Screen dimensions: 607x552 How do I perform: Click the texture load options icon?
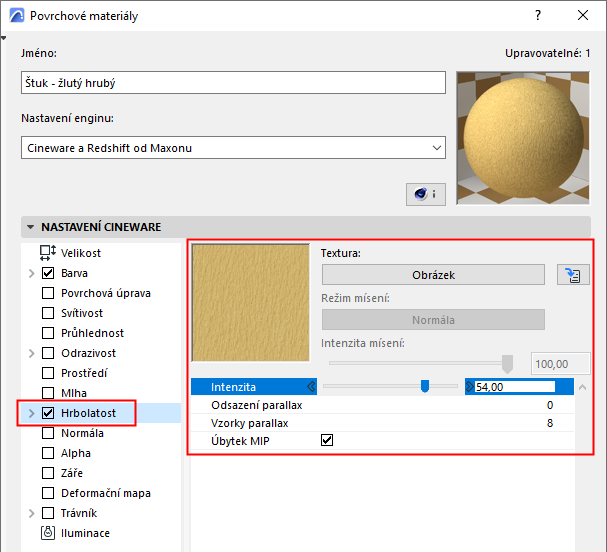(573, 275)
